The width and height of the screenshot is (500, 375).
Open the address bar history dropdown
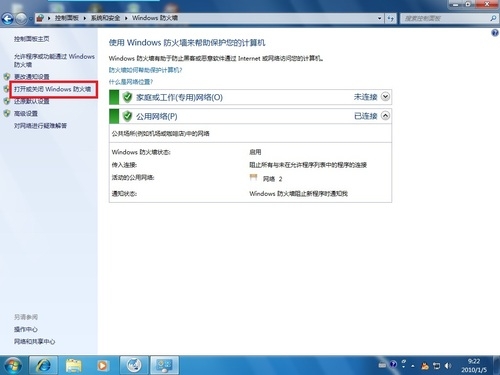[379, 18]
